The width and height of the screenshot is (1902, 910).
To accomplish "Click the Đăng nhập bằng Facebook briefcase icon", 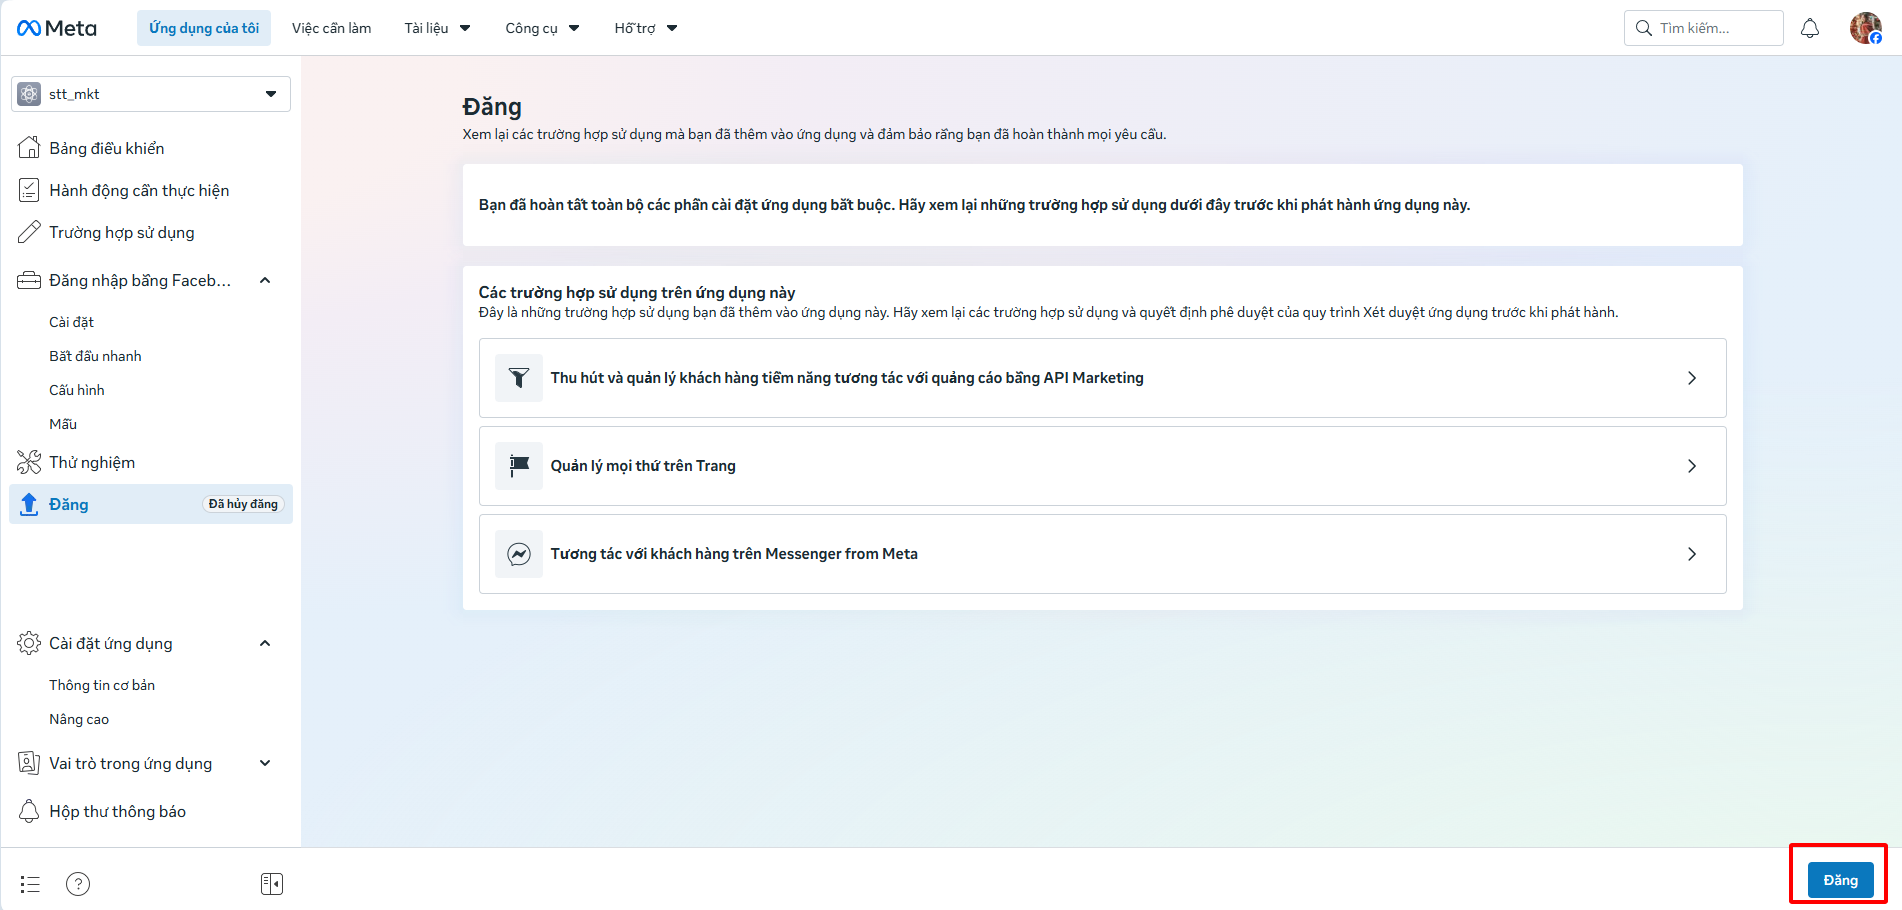I will [29, 280].
